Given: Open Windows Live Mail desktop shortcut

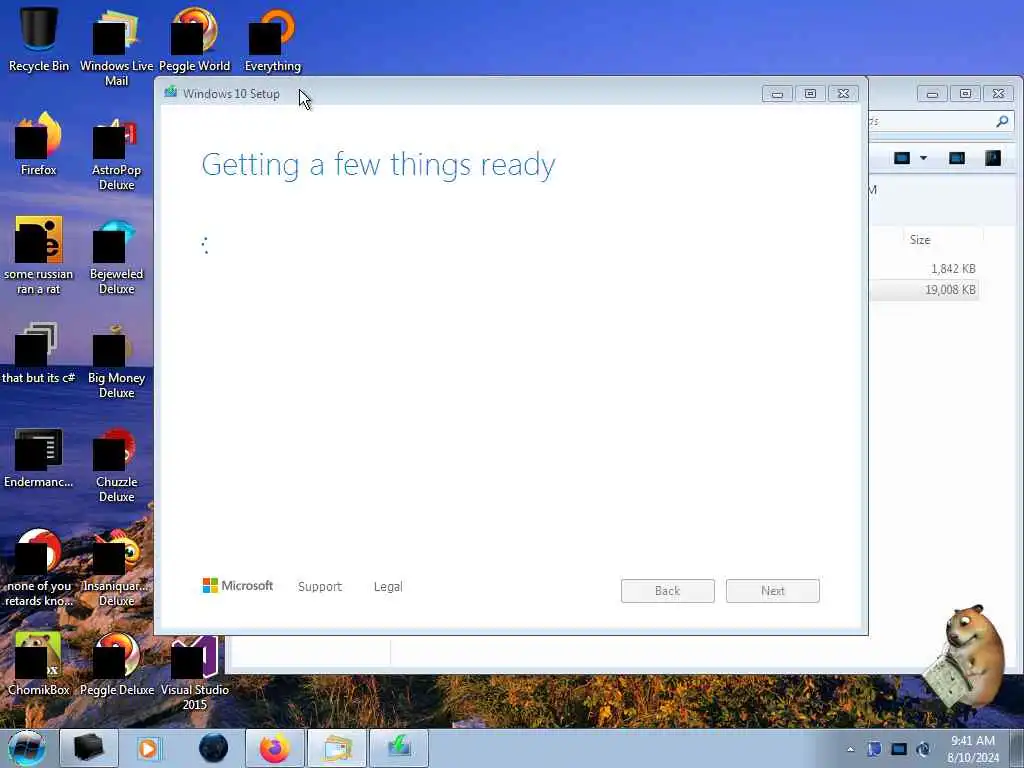Looking at the screenshot, I should [116, 47].
